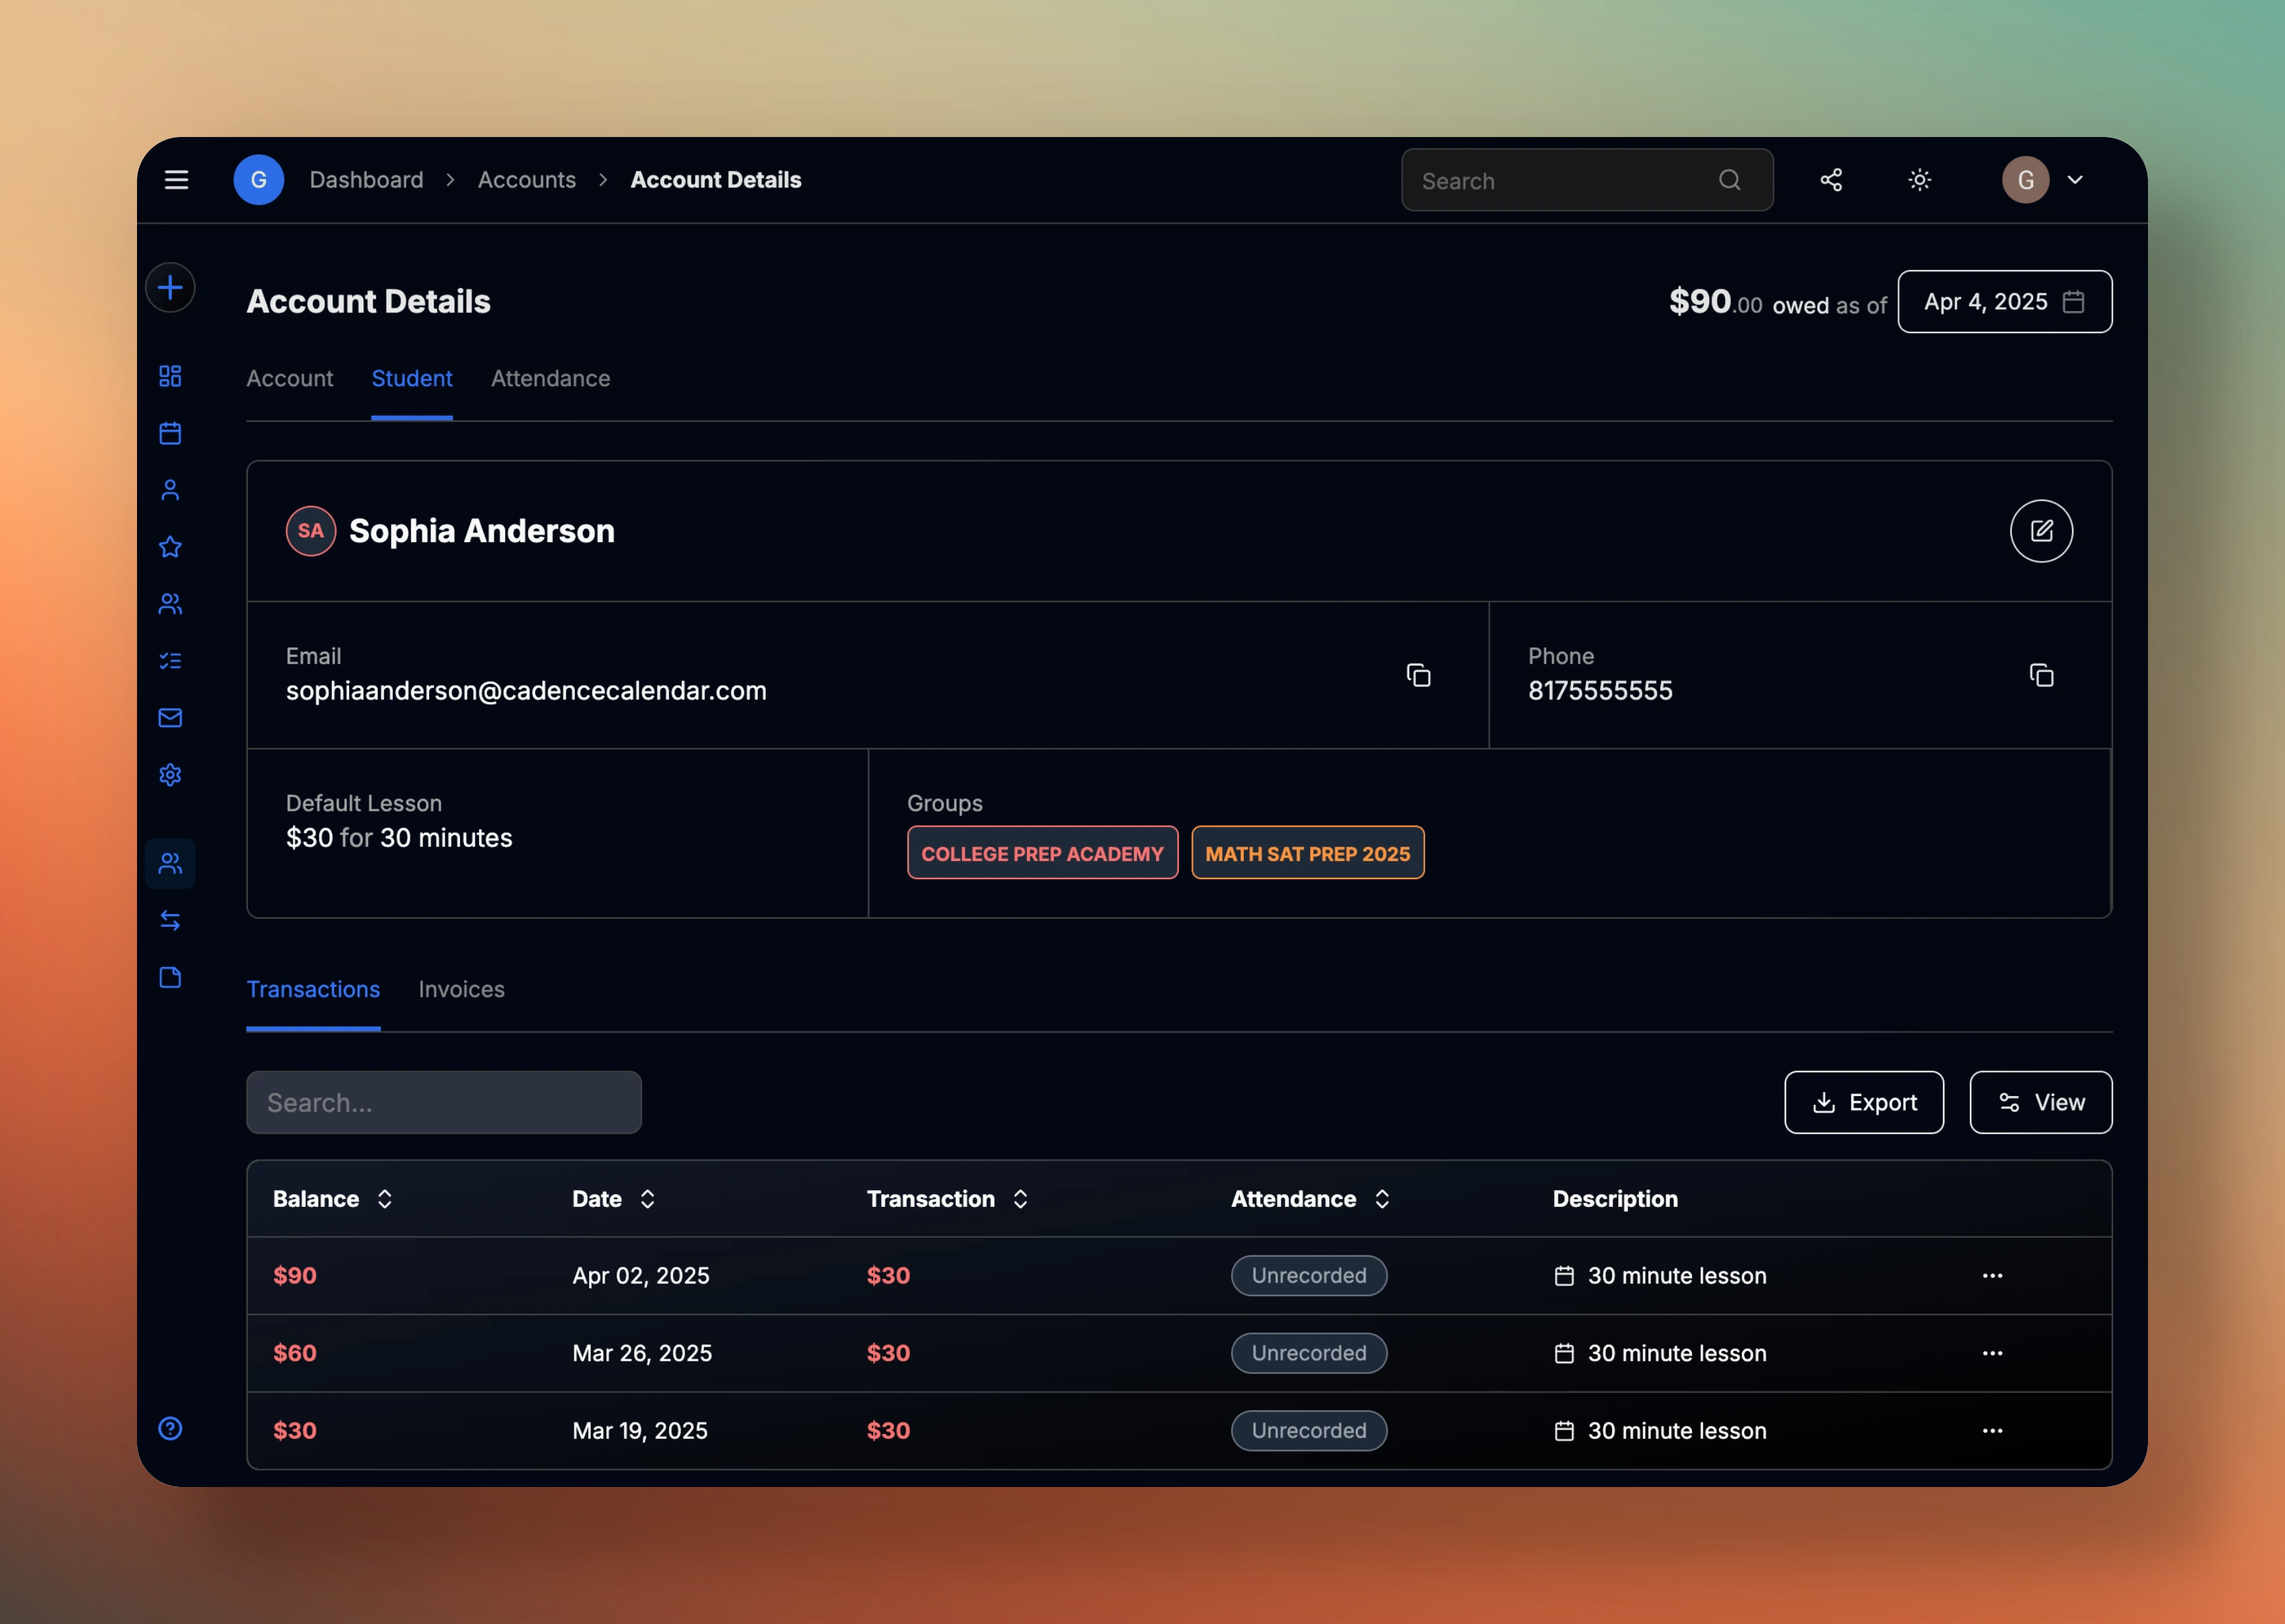Click Unrecorded badge for Mar 19, 2025
2285x1624 pixels.
[1308, 1430]
